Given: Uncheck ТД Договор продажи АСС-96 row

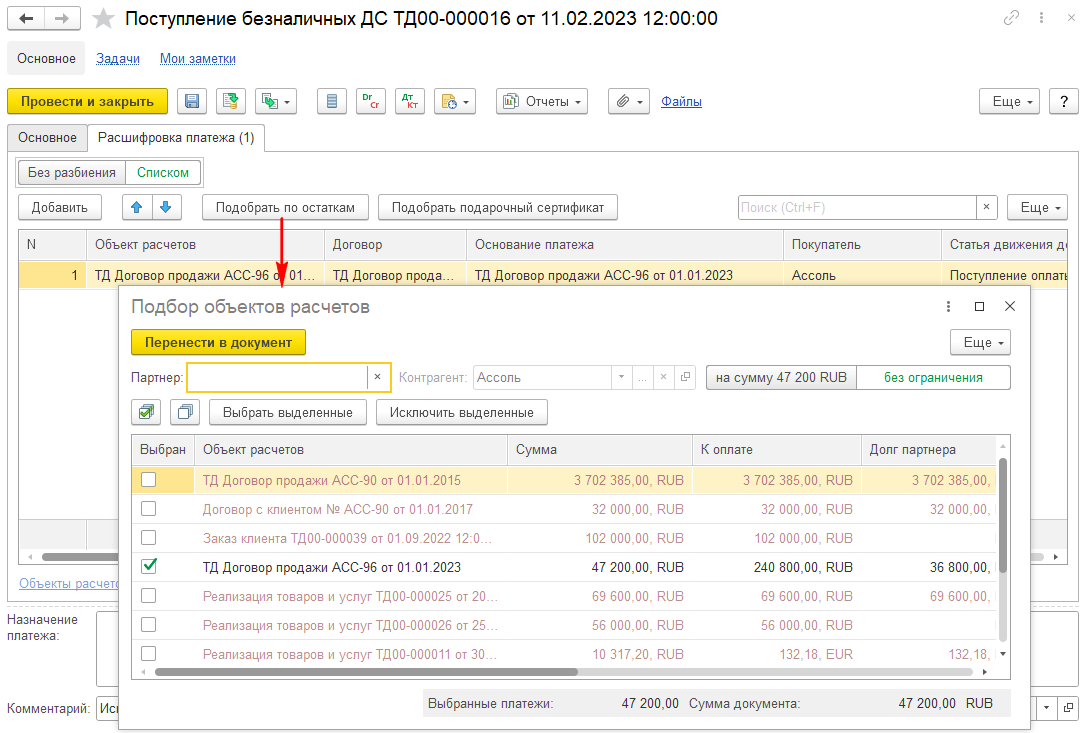Looking at the screenshot, I should (x=149, y=567).
